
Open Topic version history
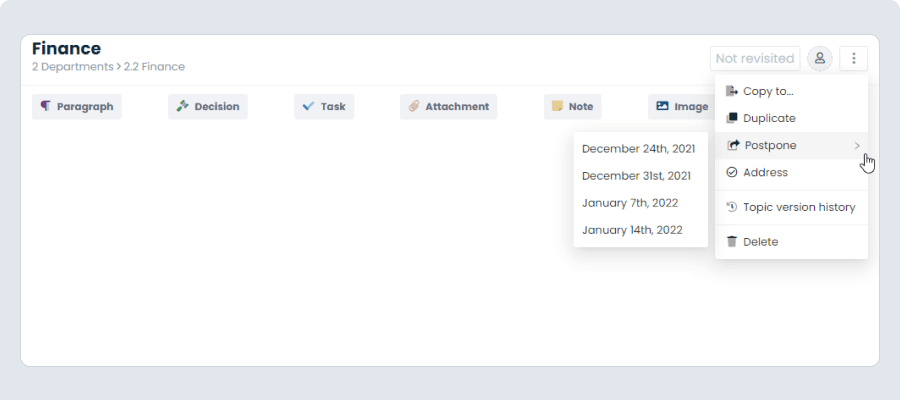pyautogui.click(x=799, y=207)
